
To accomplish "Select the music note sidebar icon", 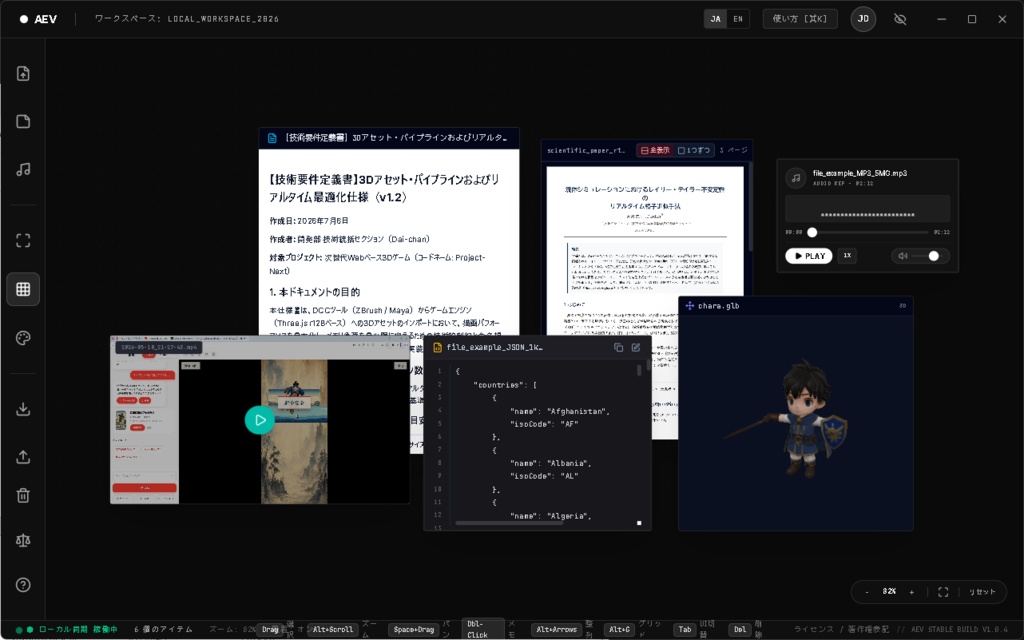I will pos(23,170).
